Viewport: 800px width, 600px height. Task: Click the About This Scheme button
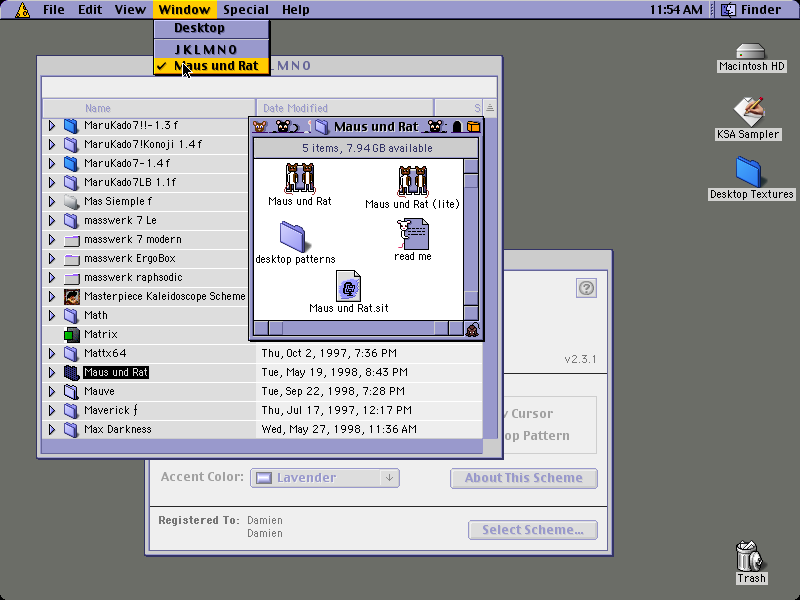click(x=523, y=478)
